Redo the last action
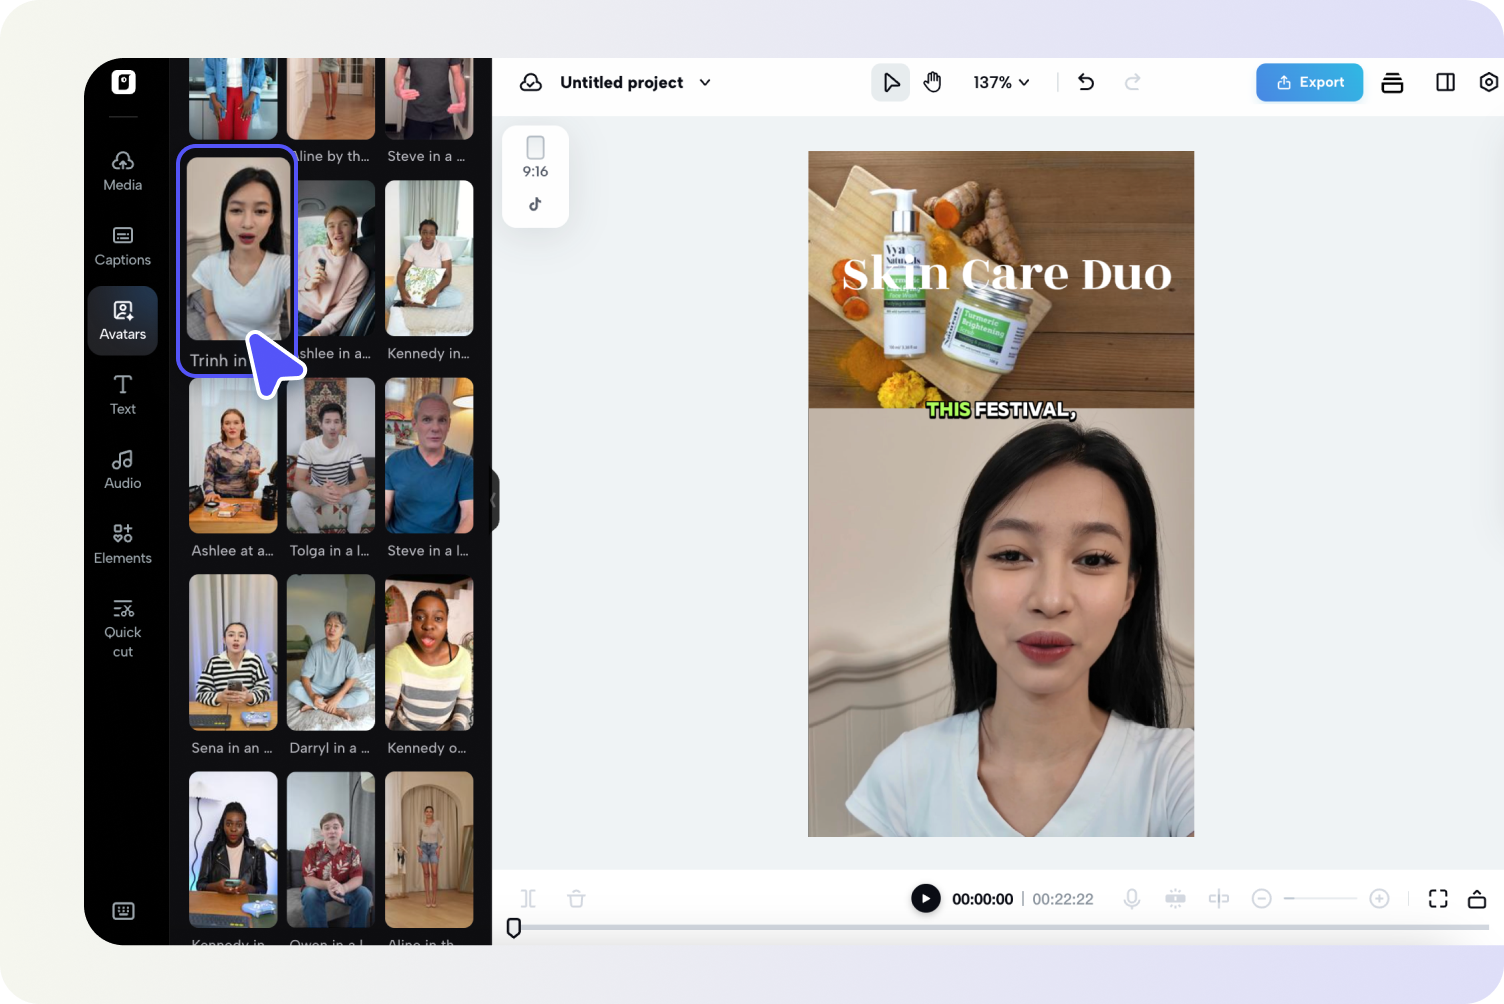 click(x=1132, y=82)
